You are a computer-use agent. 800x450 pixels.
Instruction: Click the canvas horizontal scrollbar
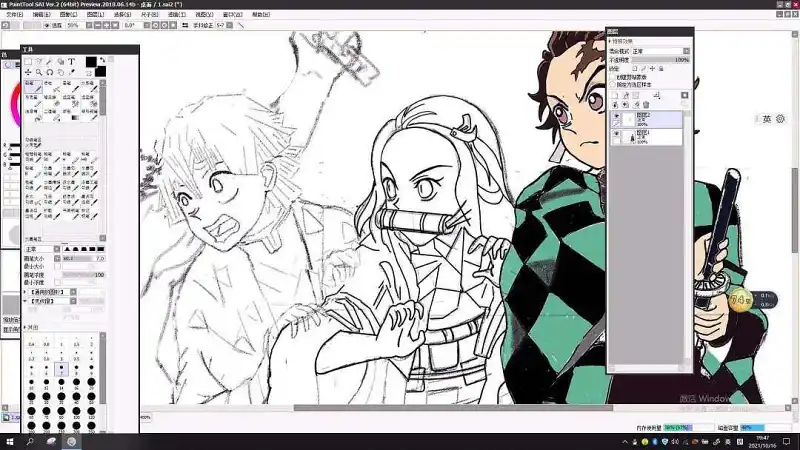pos(453,408)
